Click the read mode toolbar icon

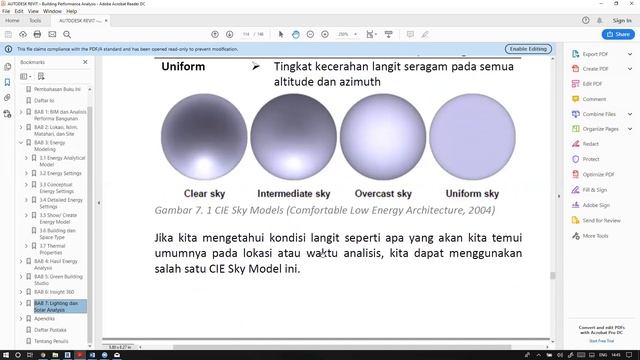[389, 35]
